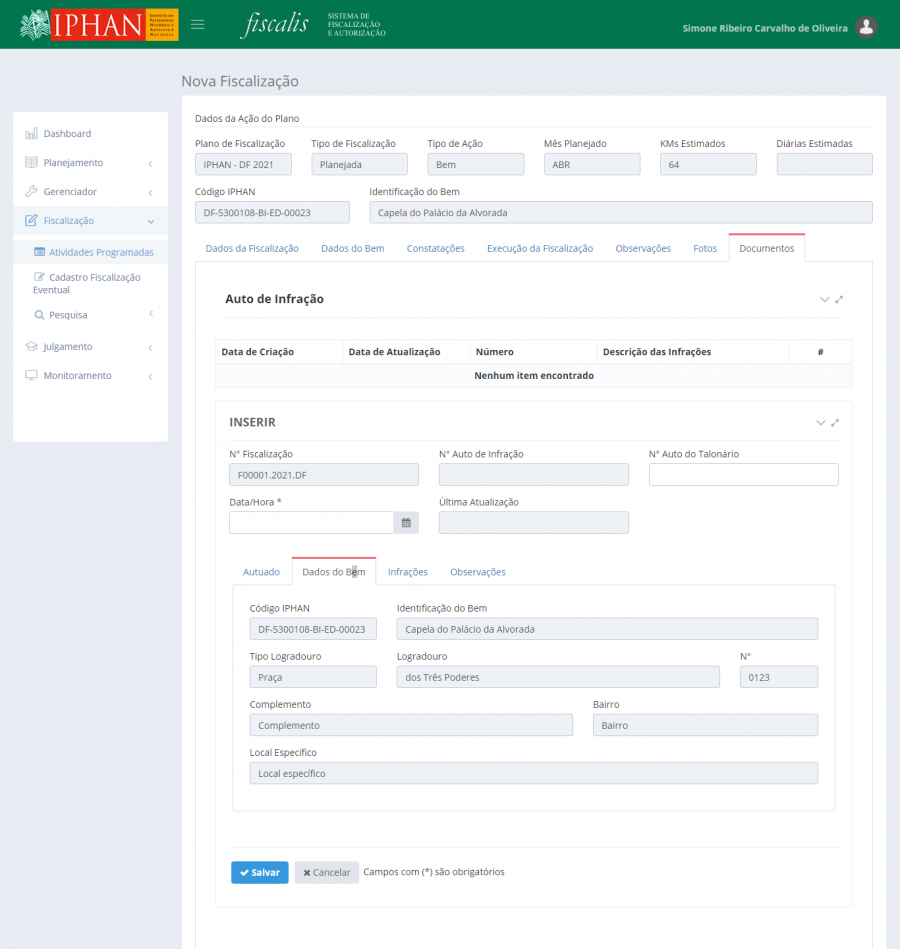This screenshot has height=949, width=900.
Task: Click the Pesquisa magnifier icon
Action: point(39,315)
